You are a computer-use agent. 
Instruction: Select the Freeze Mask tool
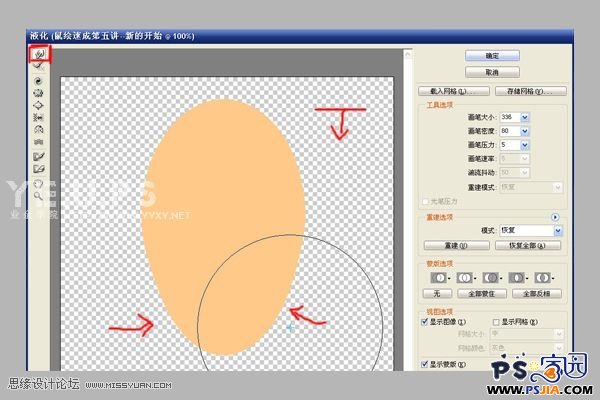(x=39, y=156)
